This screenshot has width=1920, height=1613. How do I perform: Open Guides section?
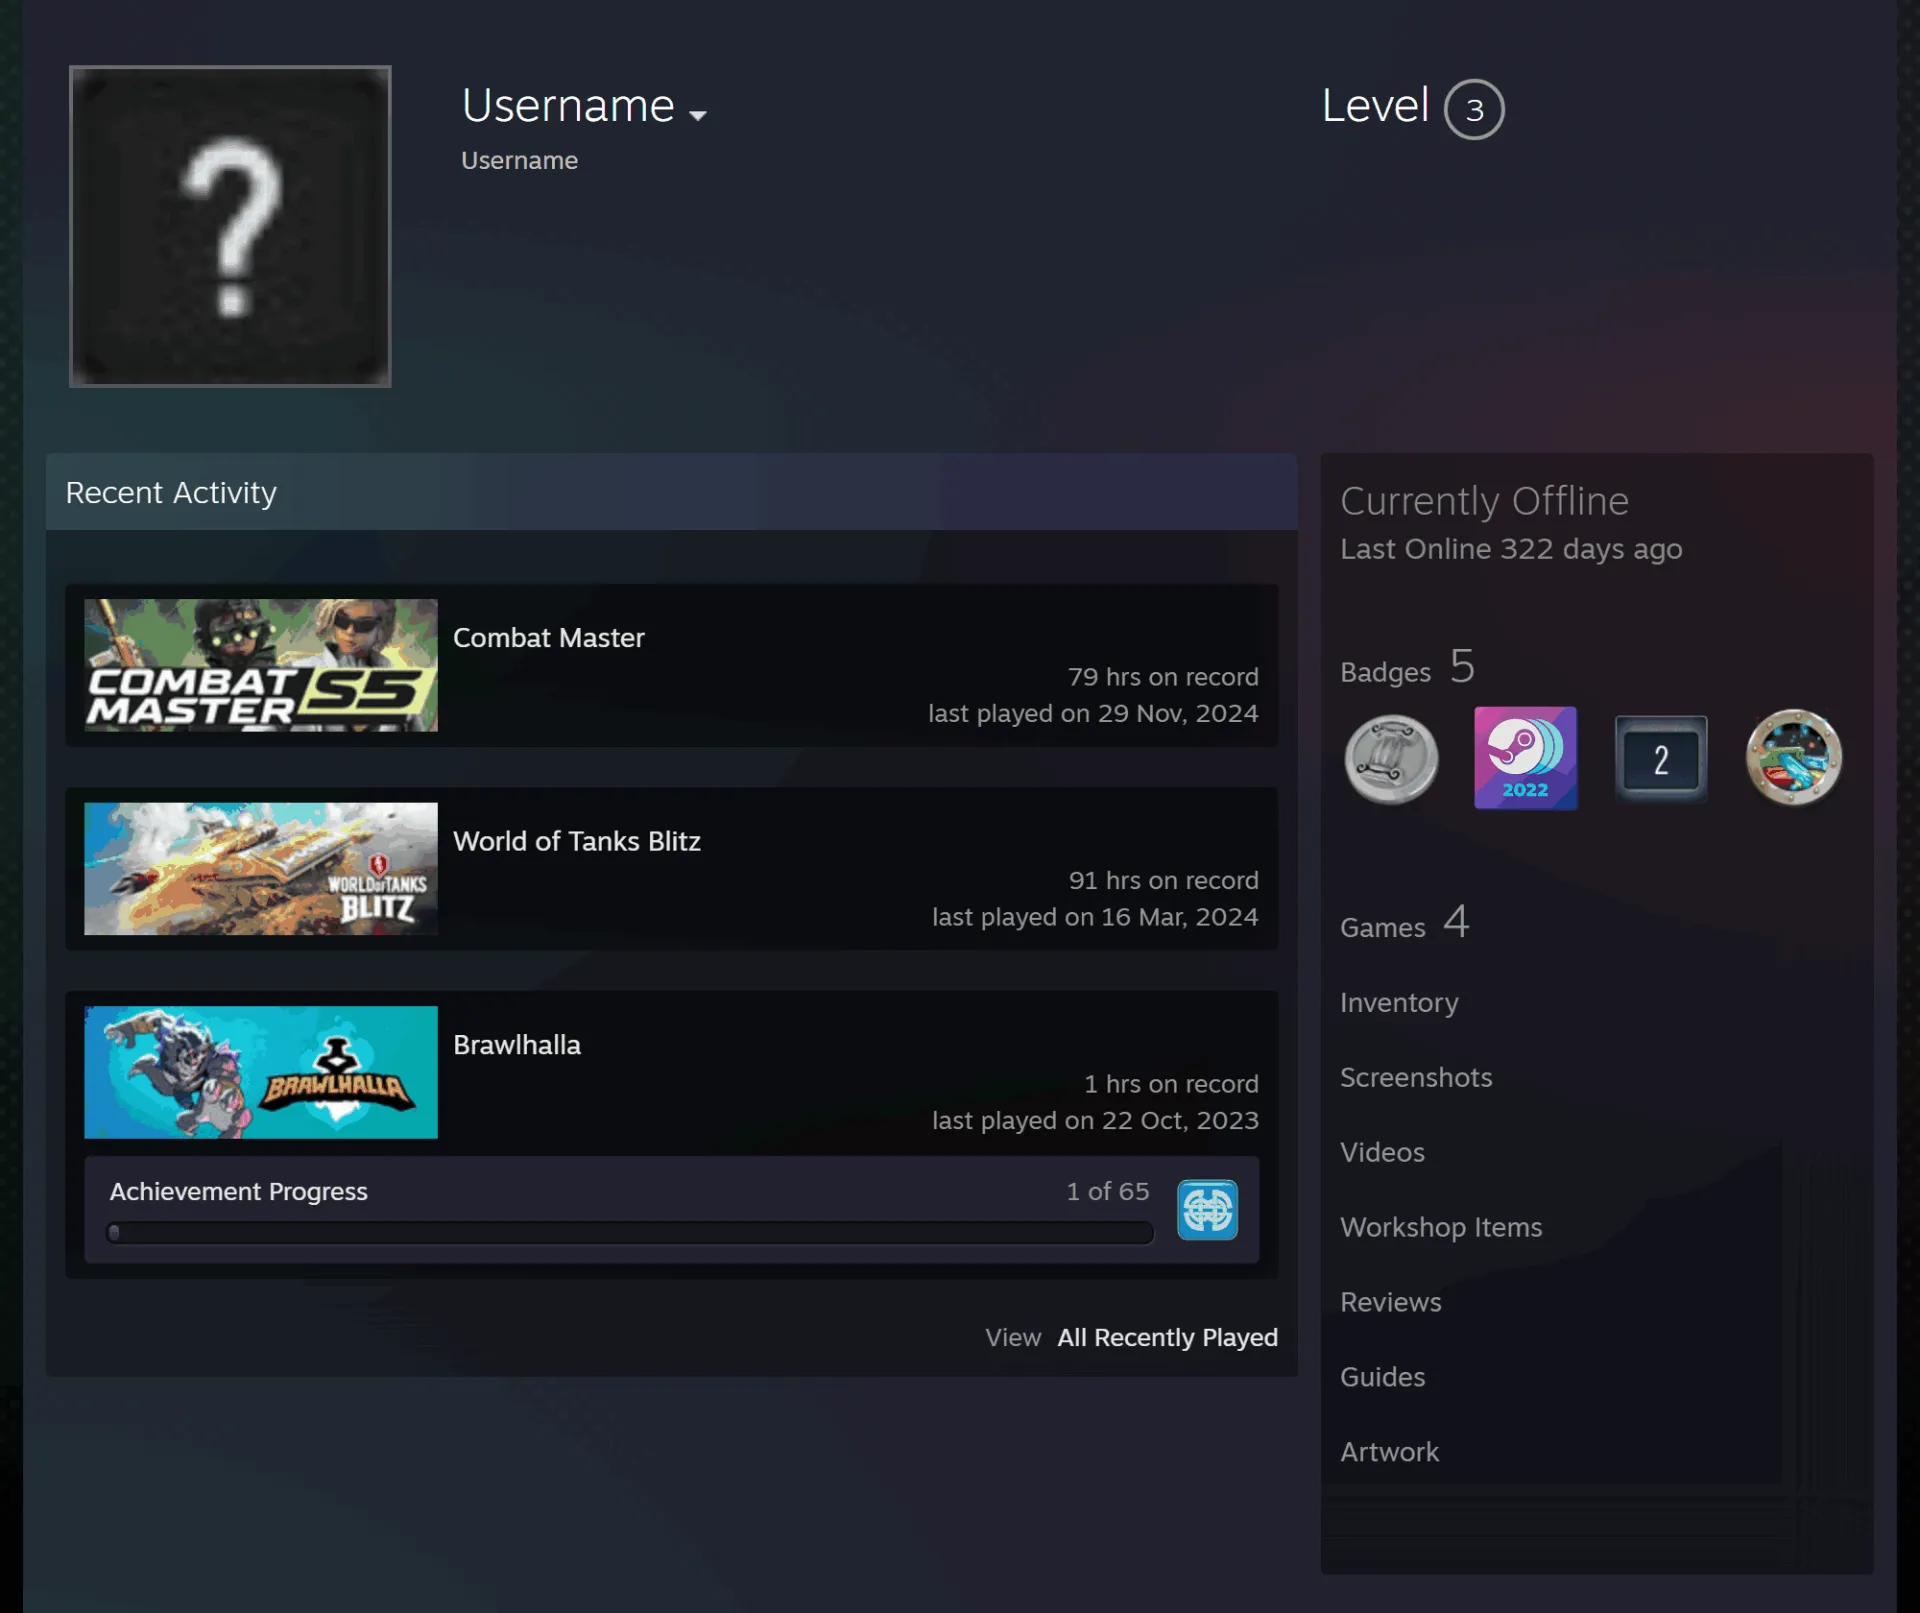1382,1377
